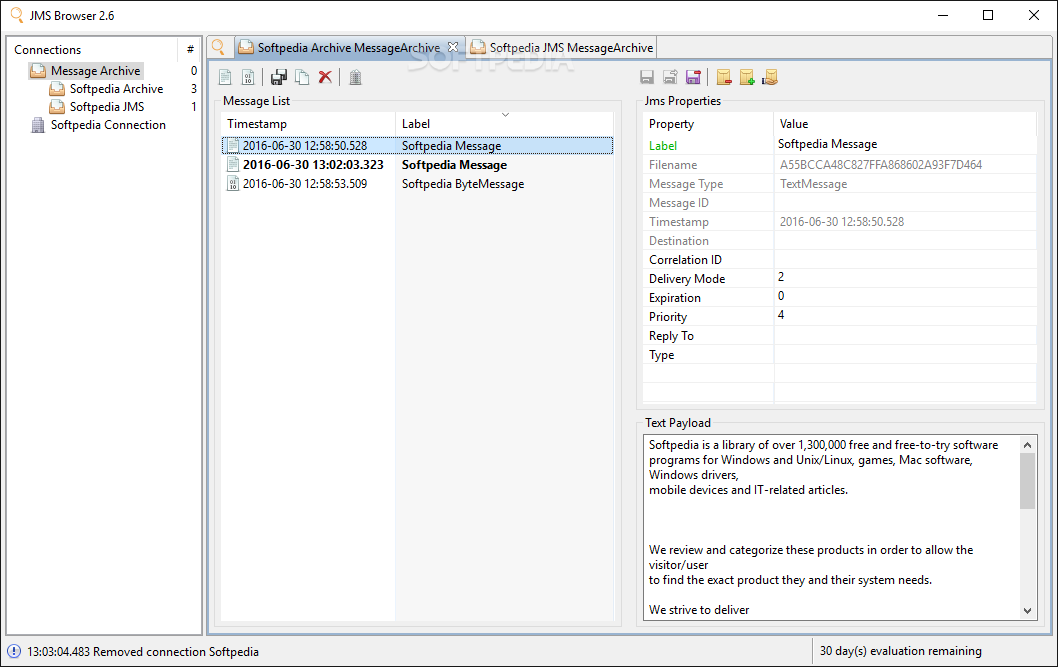Click the Text Payload scrollbar thumb

coord(1027,481)
